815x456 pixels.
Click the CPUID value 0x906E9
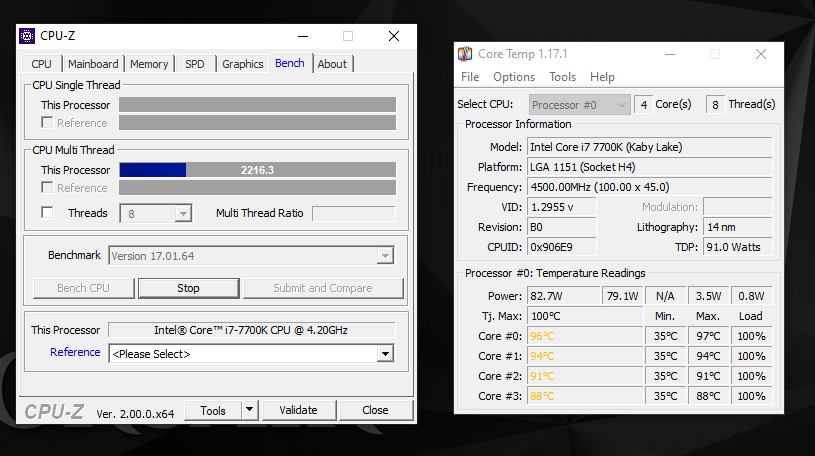click(562, 247)
